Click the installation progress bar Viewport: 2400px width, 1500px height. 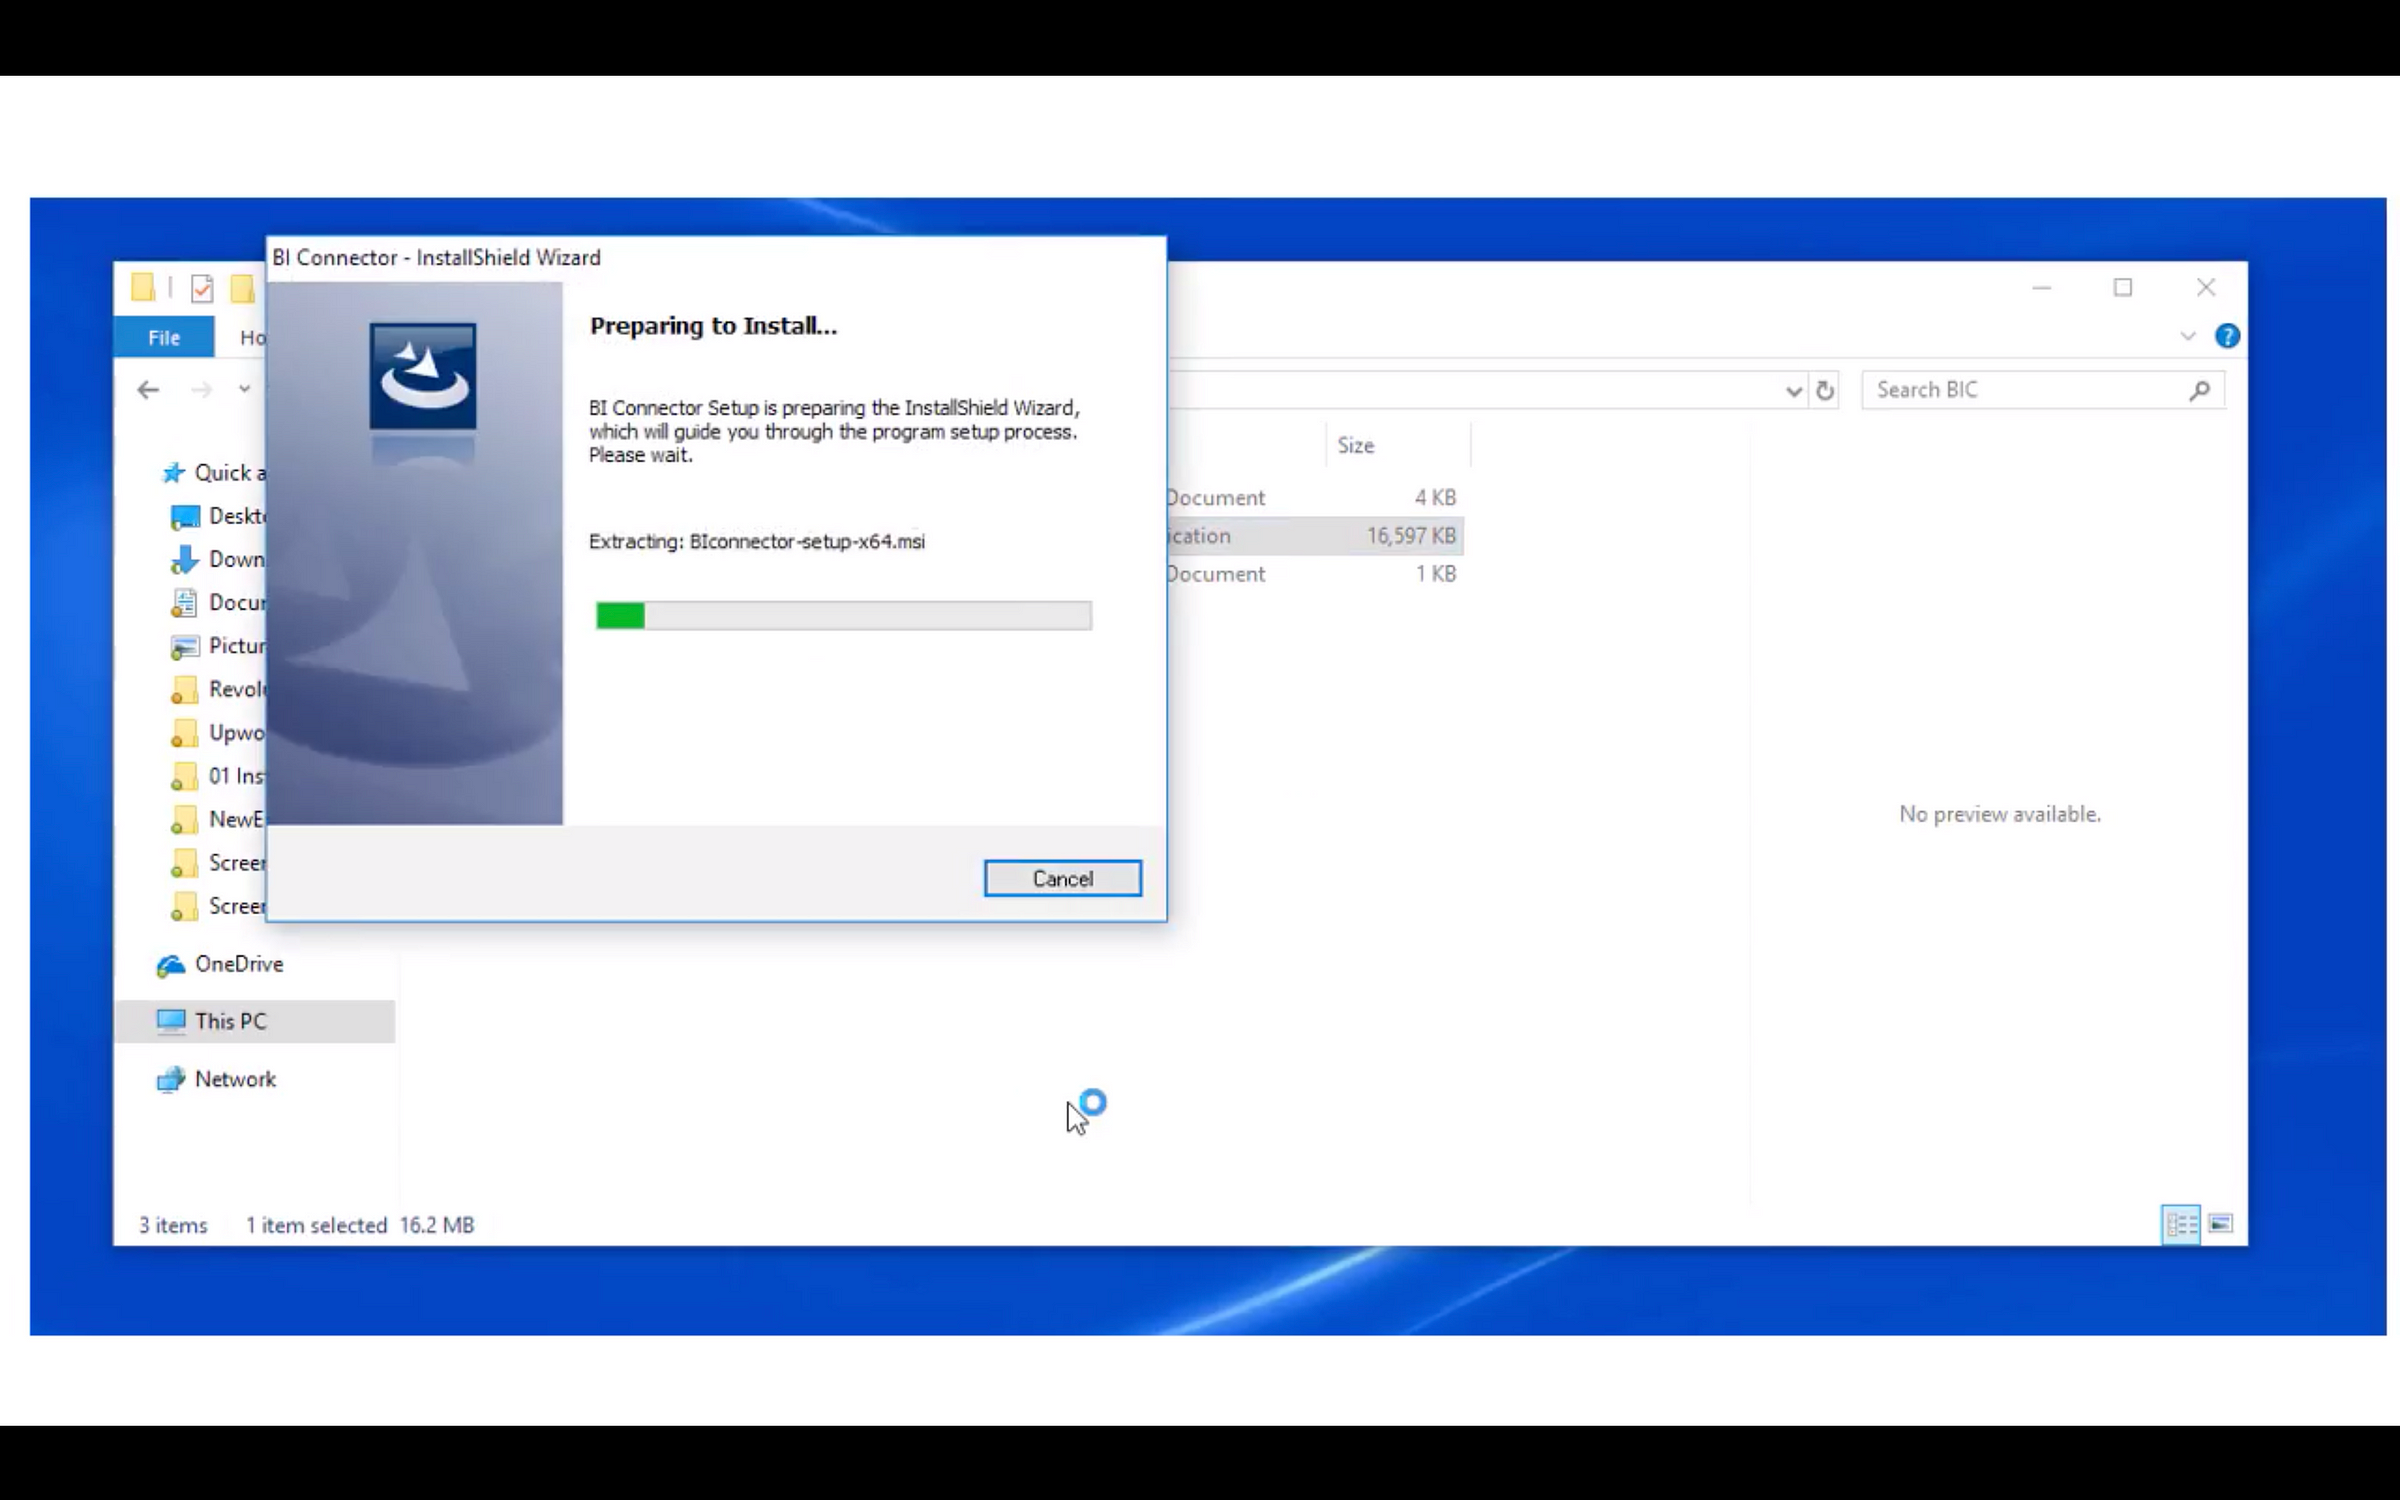click(x=843, y=615)
